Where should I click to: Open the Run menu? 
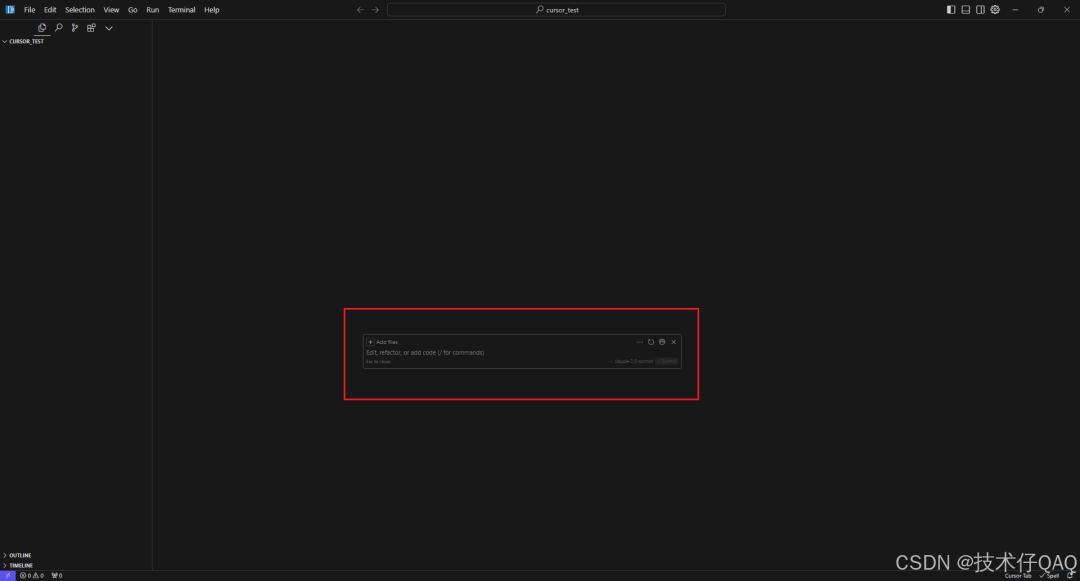click(x=152, y=10)
